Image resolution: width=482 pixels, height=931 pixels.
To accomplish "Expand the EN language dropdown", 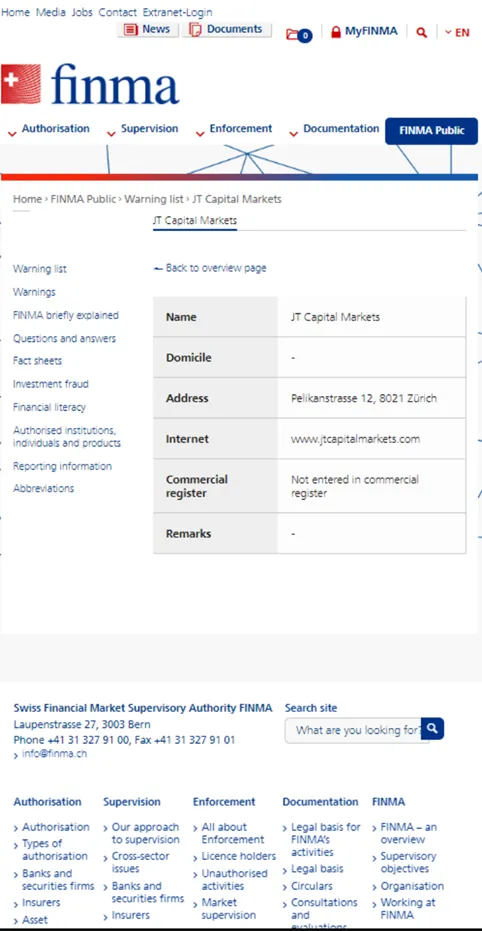I will 457,32.
